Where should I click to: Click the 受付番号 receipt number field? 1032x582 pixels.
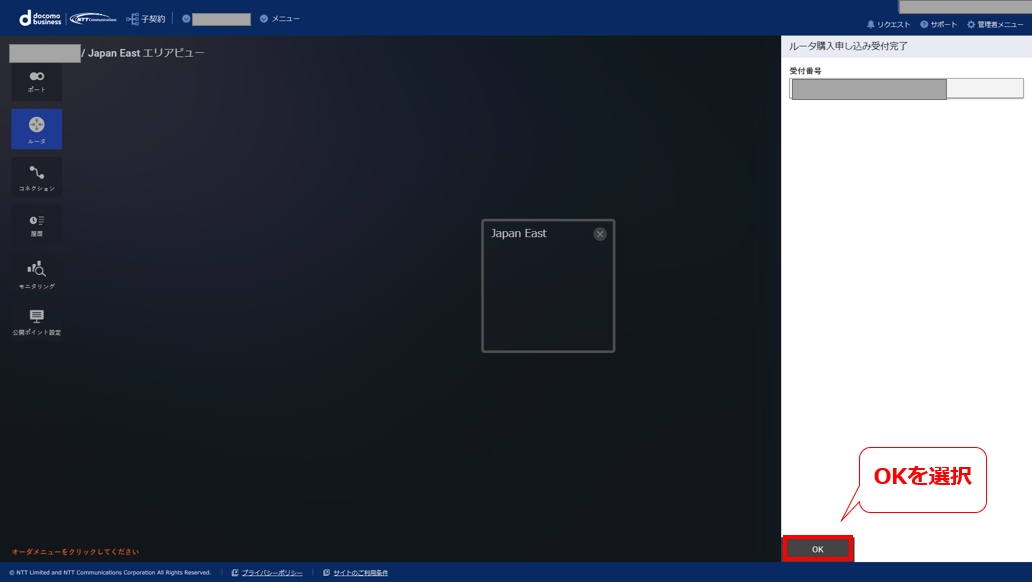[906, 89]
